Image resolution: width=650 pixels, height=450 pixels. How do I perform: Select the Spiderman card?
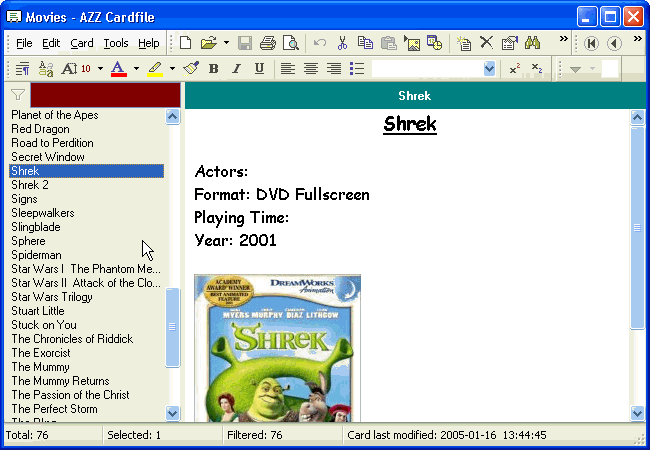tap(86, 255)
